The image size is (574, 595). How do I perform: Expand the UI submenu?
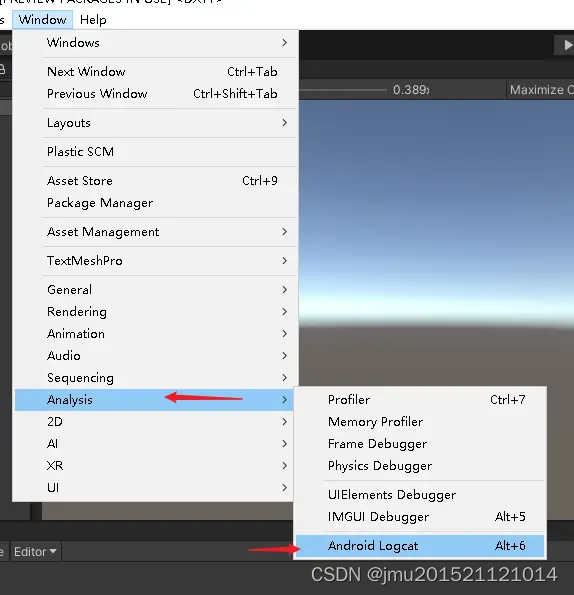point(154,488)
